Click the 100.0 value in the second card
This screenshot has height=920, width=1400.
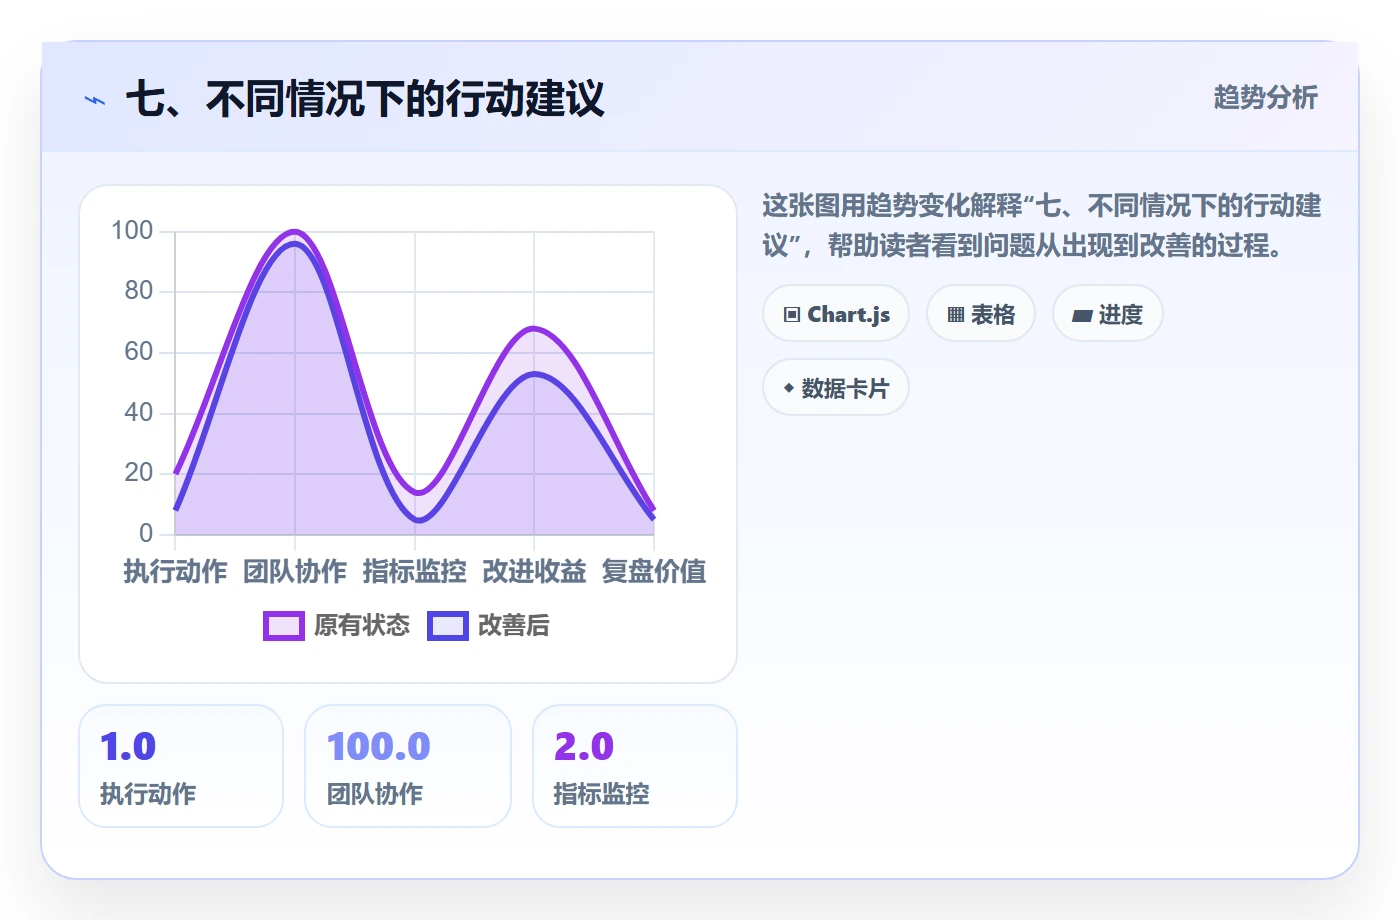tap(379, 747)
